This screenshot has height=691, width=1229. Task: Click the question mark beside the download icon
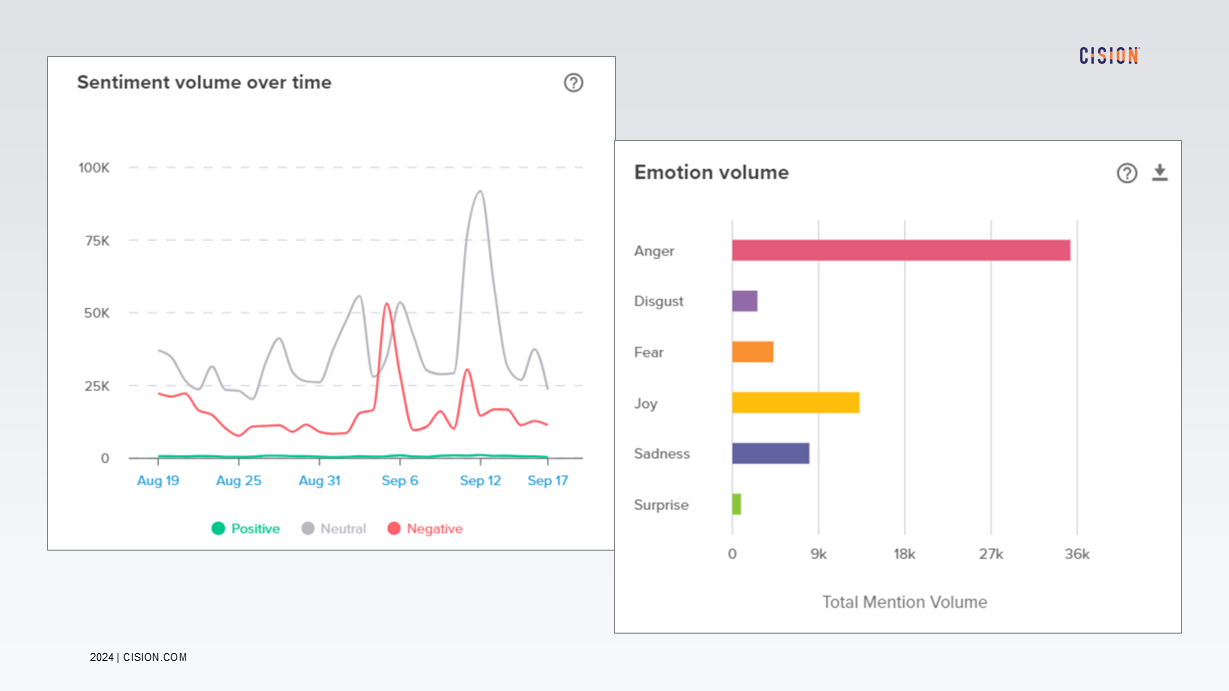tap(1127, 172)
